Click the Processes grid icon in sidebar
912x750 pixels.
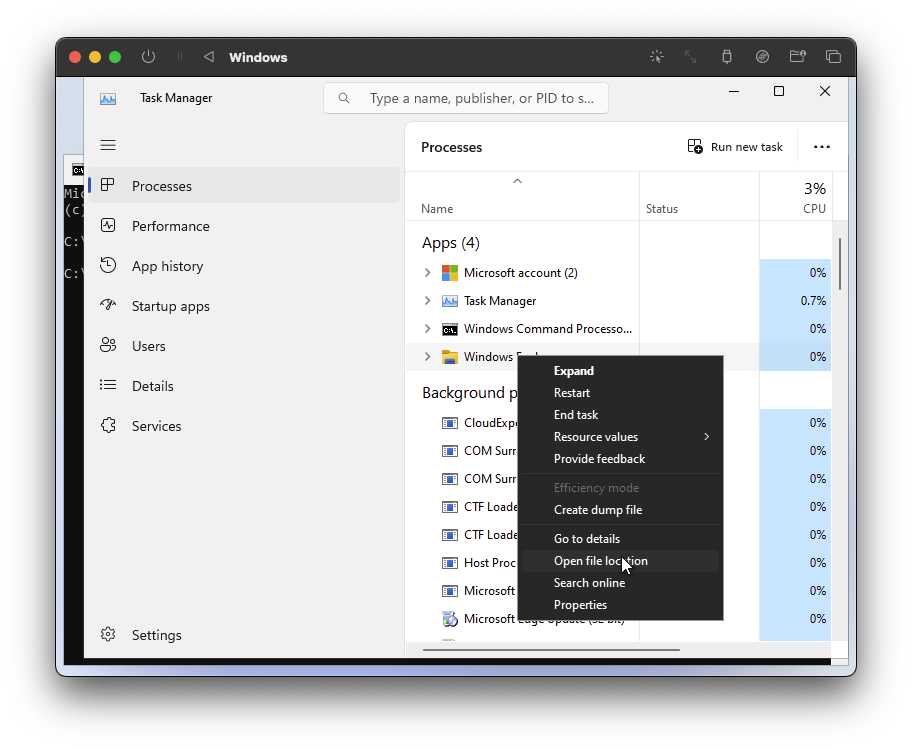[x=108, y=185]
